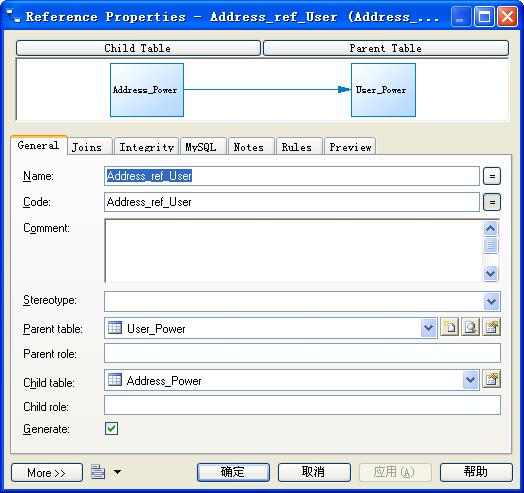Switch to the Joins tab
Image resolution: width=524 pixels, height=493 pixels.
(87, 147)
